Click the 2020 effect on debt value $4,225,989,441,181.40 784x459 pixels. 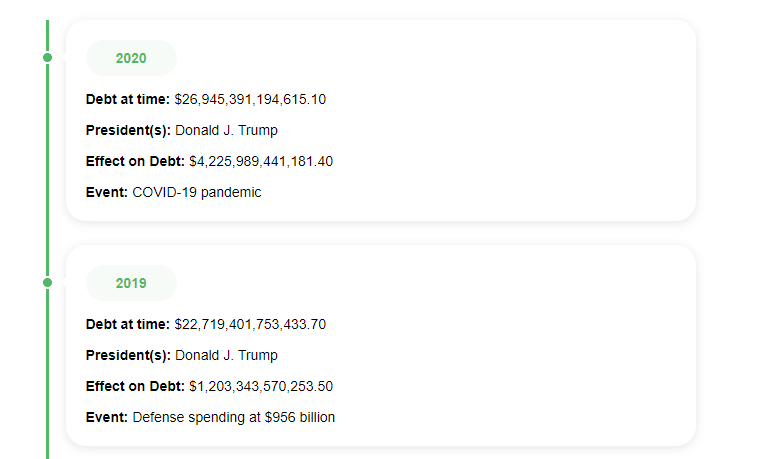tap(261, 162)
